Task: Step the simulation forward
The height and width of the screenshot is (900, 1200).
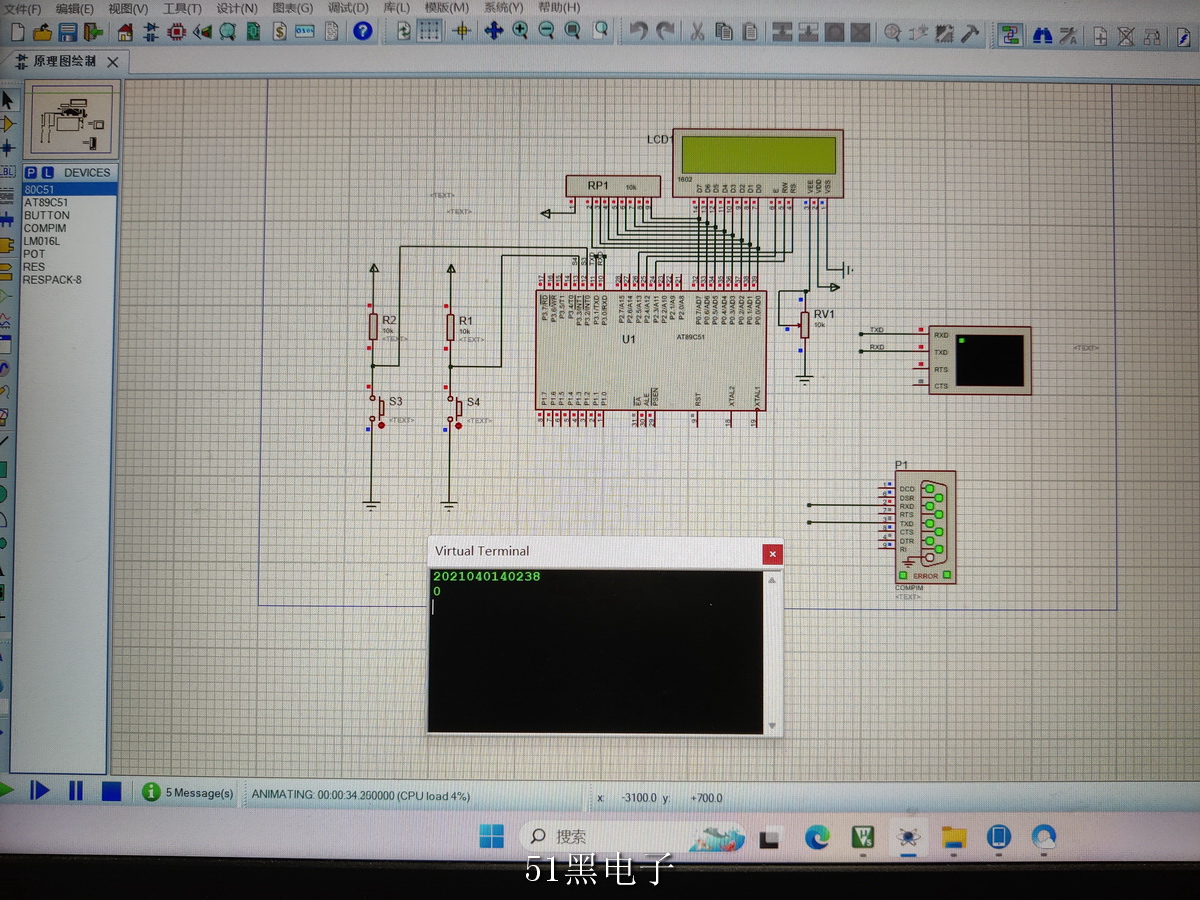Action: coord(39,791)
